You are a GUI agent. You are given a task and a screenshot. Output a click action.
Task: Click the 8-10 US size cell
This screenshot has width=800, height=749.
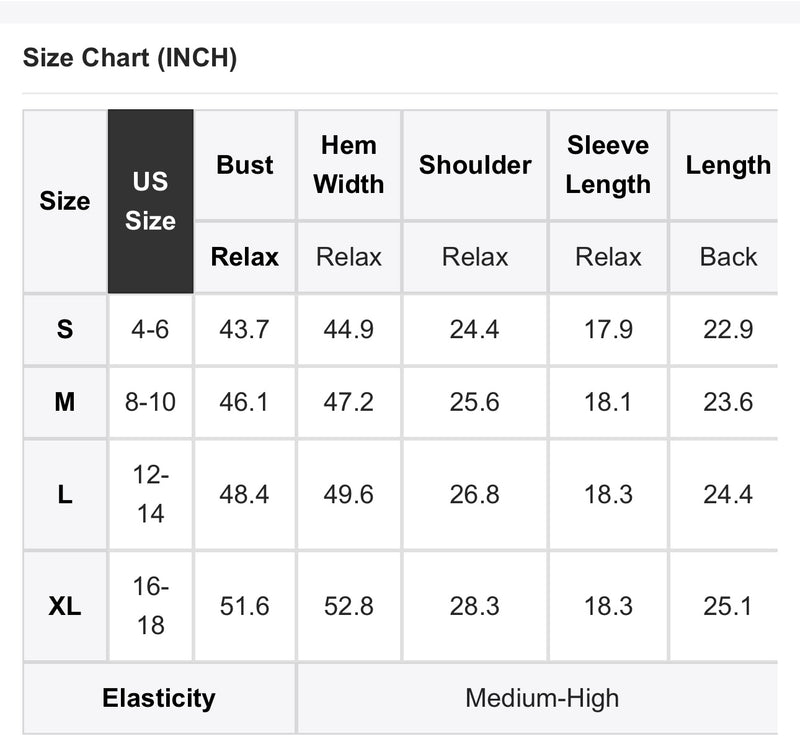[151, 402]
